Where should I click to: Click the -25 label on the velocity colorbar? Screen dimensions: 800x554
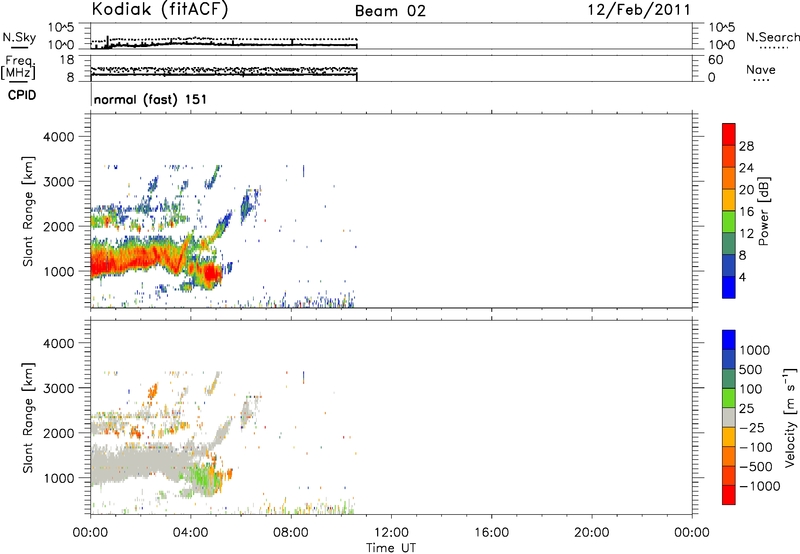[753, 428]
